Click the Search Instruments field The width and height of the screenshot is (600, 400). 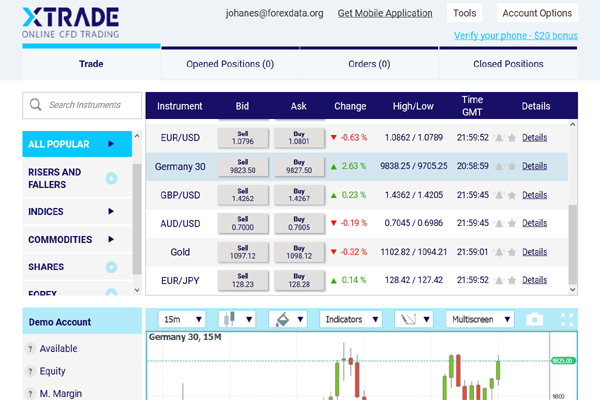coord(82,105)
